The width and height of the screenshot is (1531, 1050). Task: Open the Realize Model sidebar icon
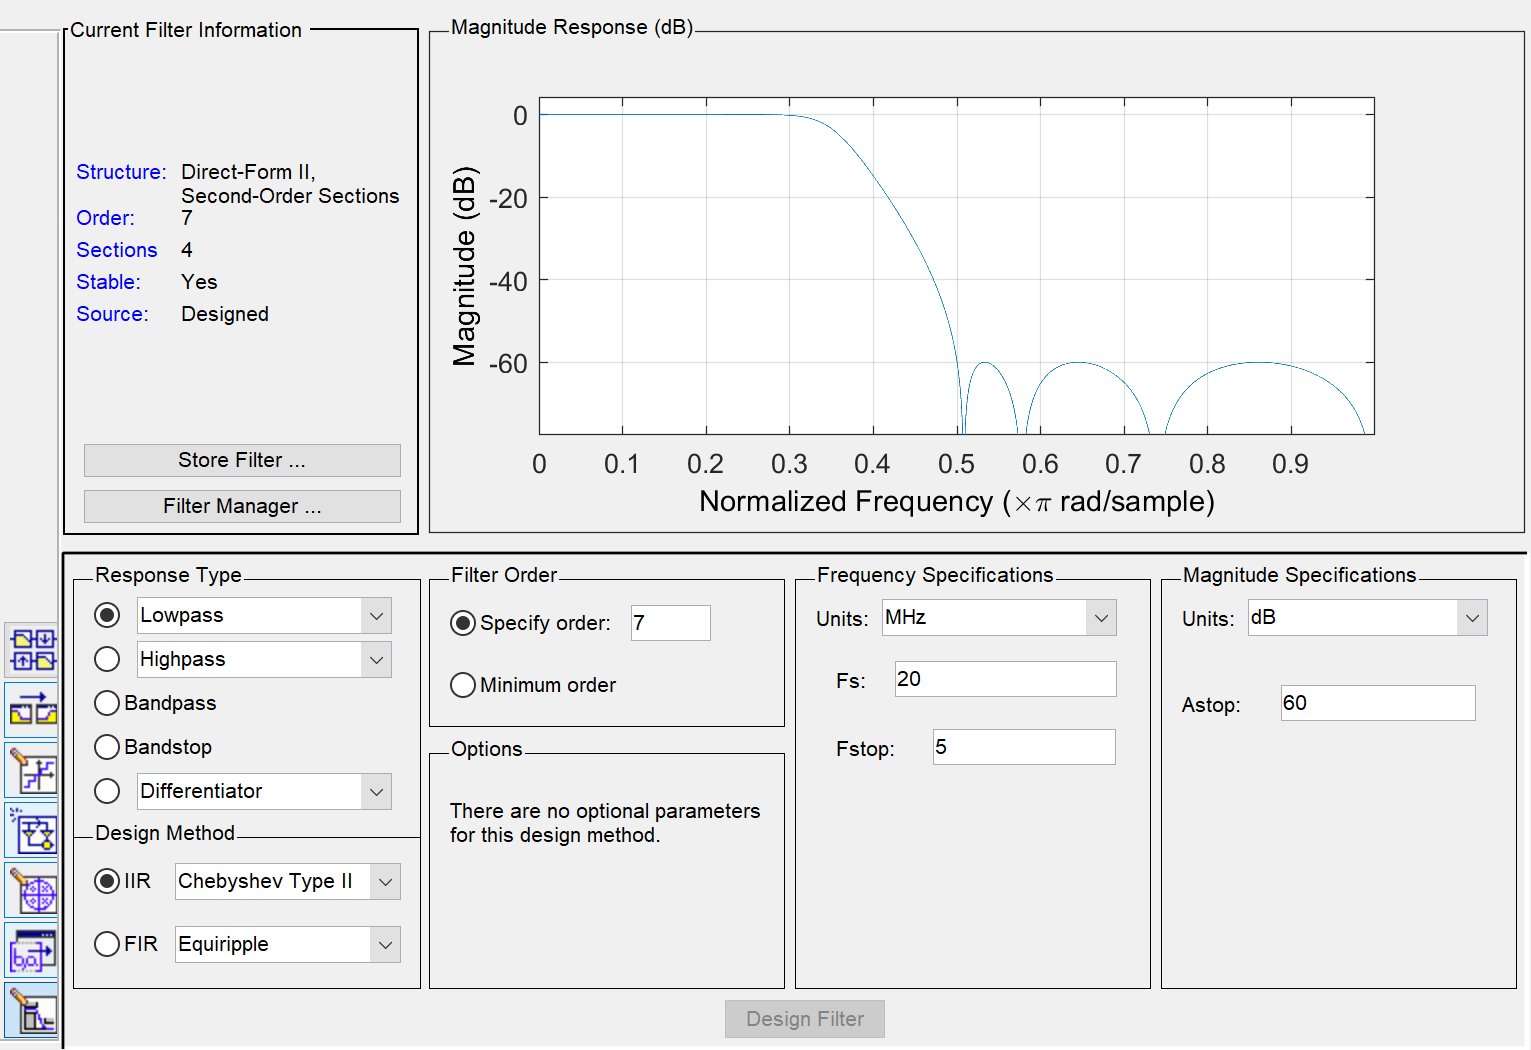pos(32,830)
